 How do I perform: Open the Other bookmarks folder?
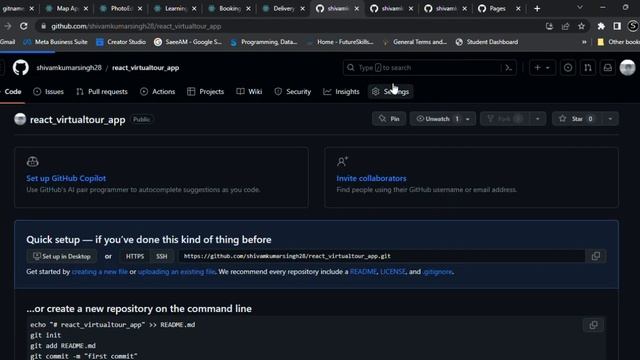pyautogui.click(x=618, y=42)
